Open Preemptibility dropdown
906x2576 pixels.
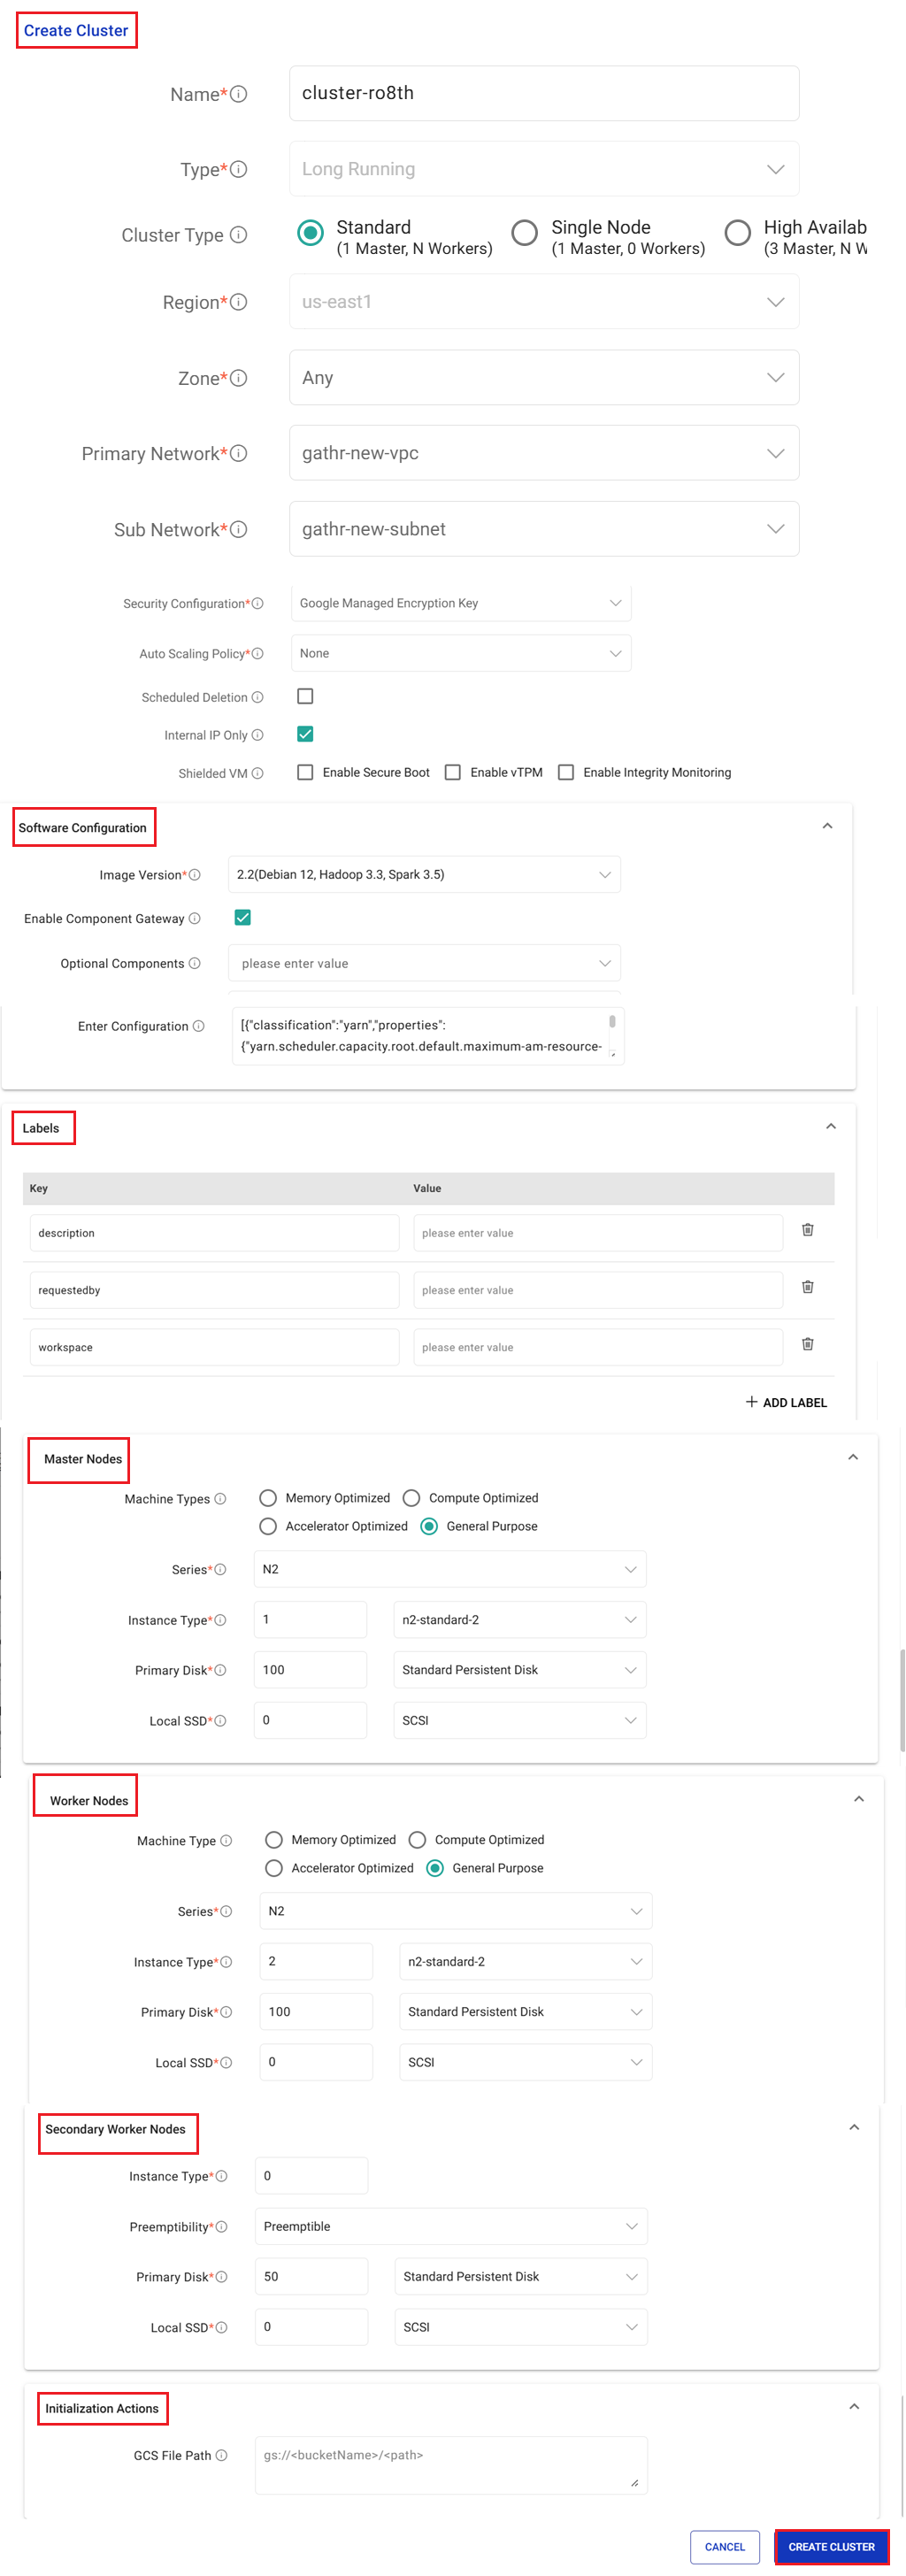(x=451, y=2226)
